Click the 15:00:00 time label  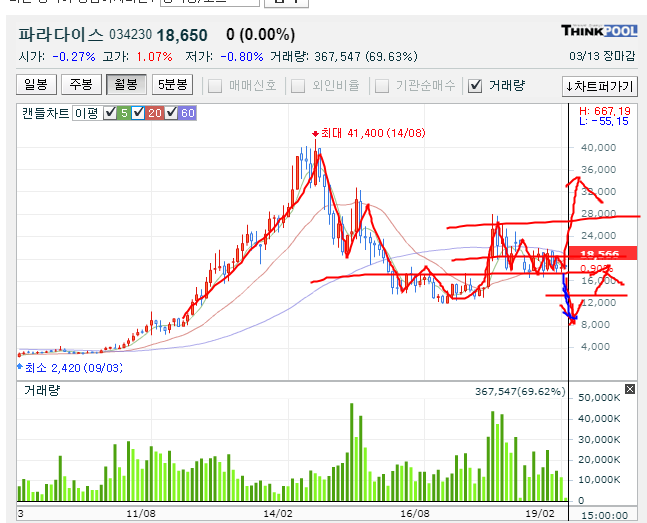pos(604,515)
